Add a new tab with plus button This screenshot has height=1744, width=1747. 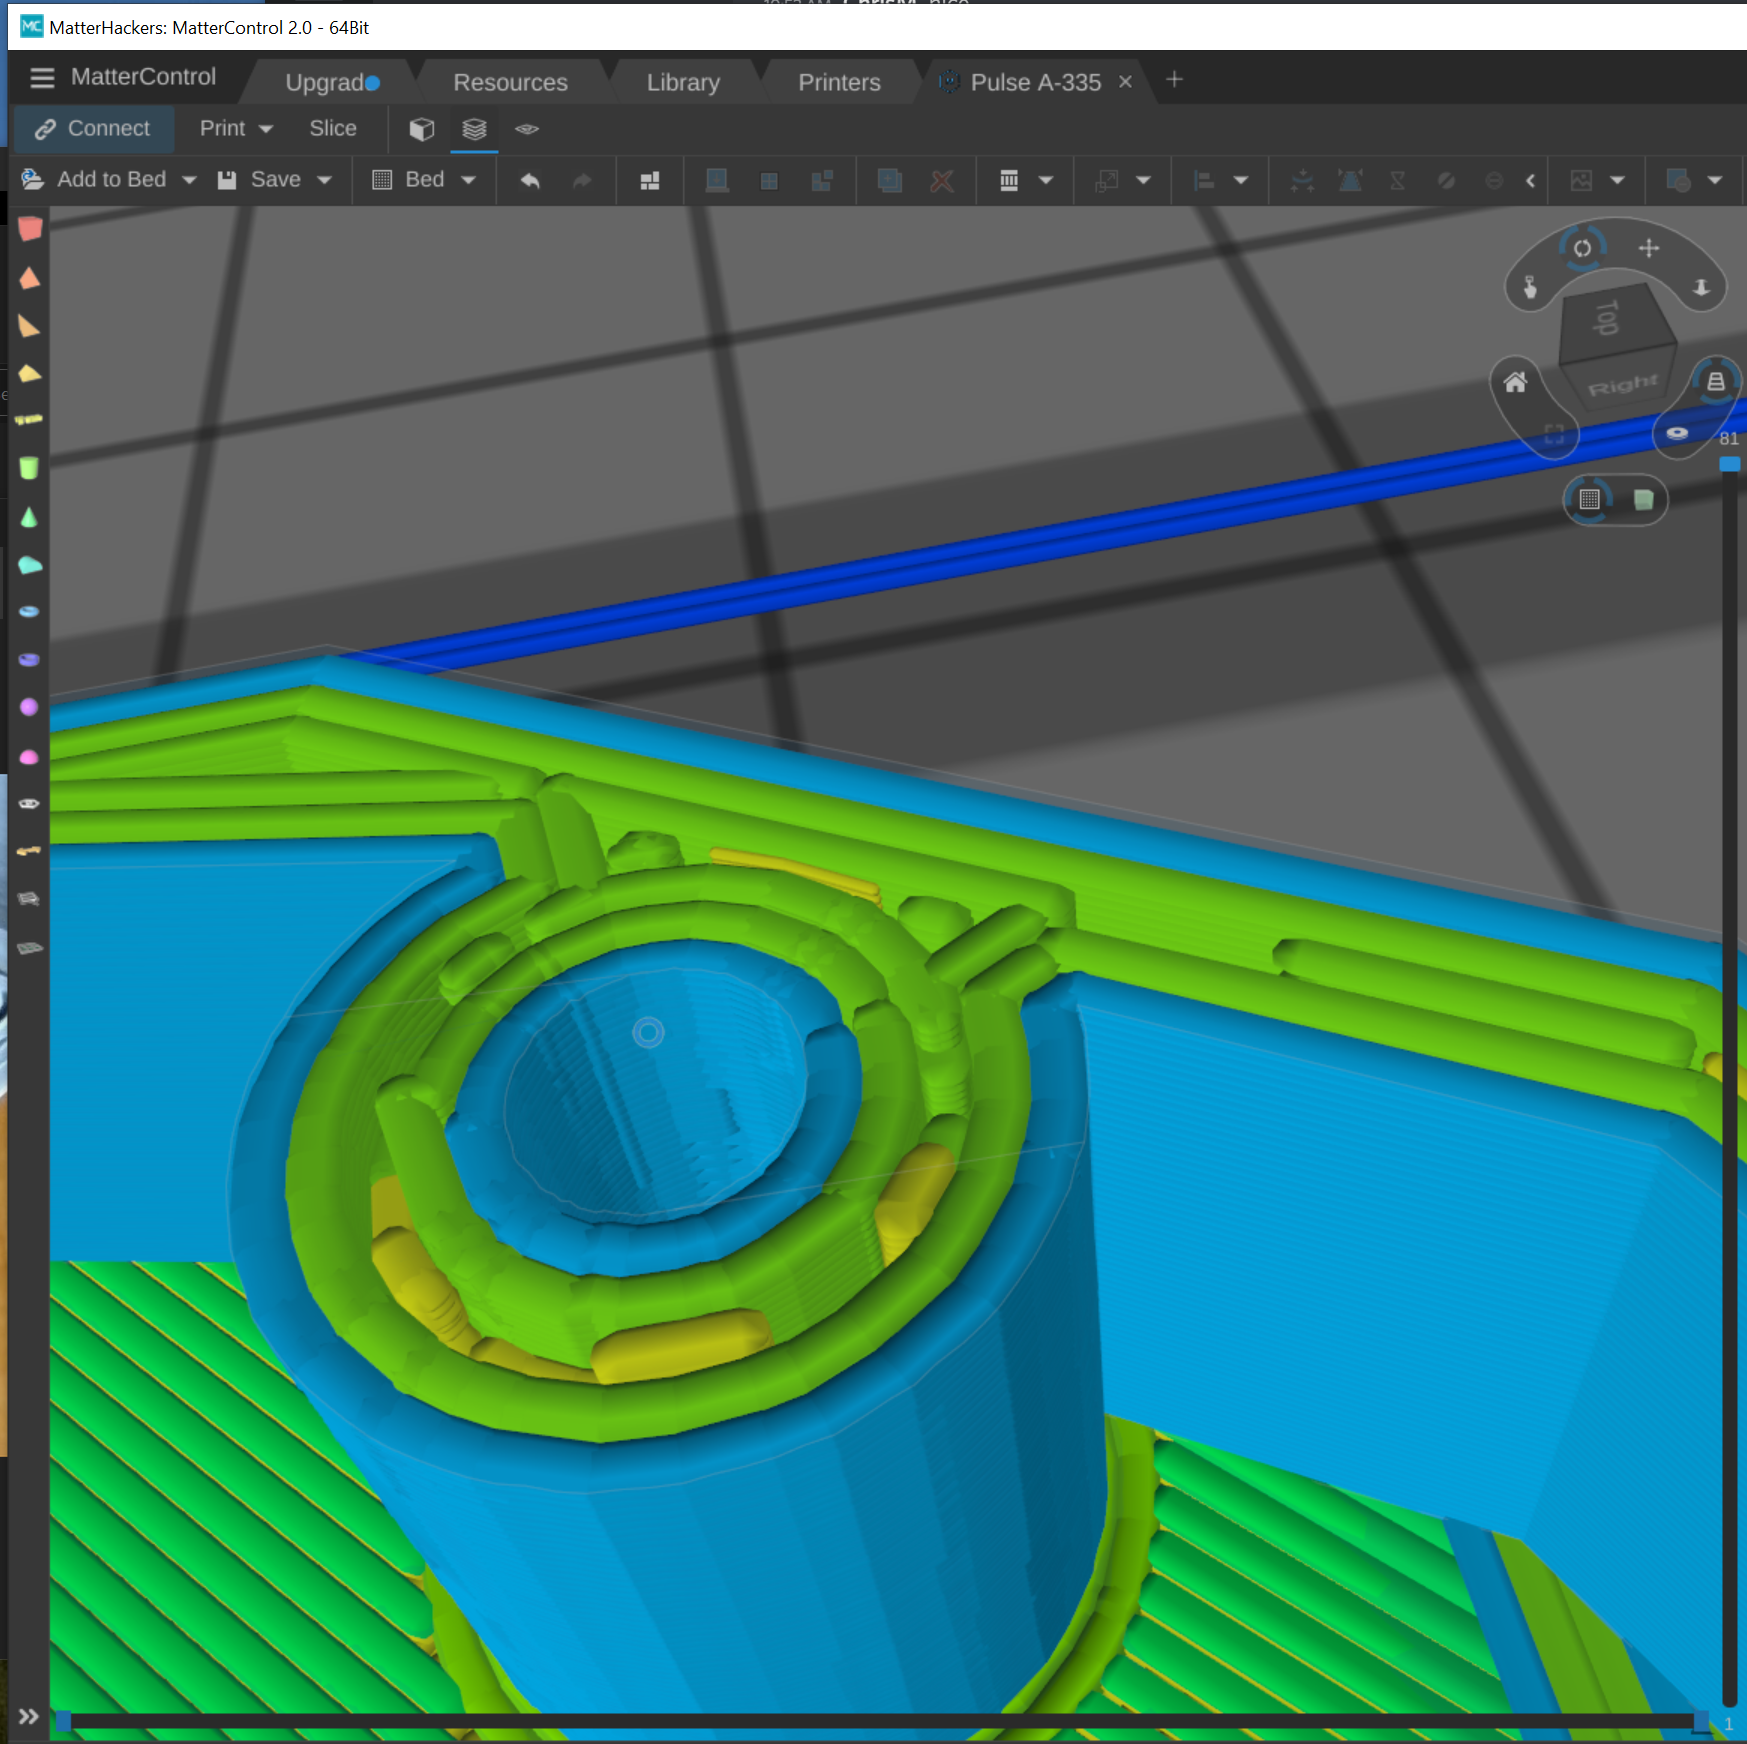pyautogui.click(x=1175, y=79)
